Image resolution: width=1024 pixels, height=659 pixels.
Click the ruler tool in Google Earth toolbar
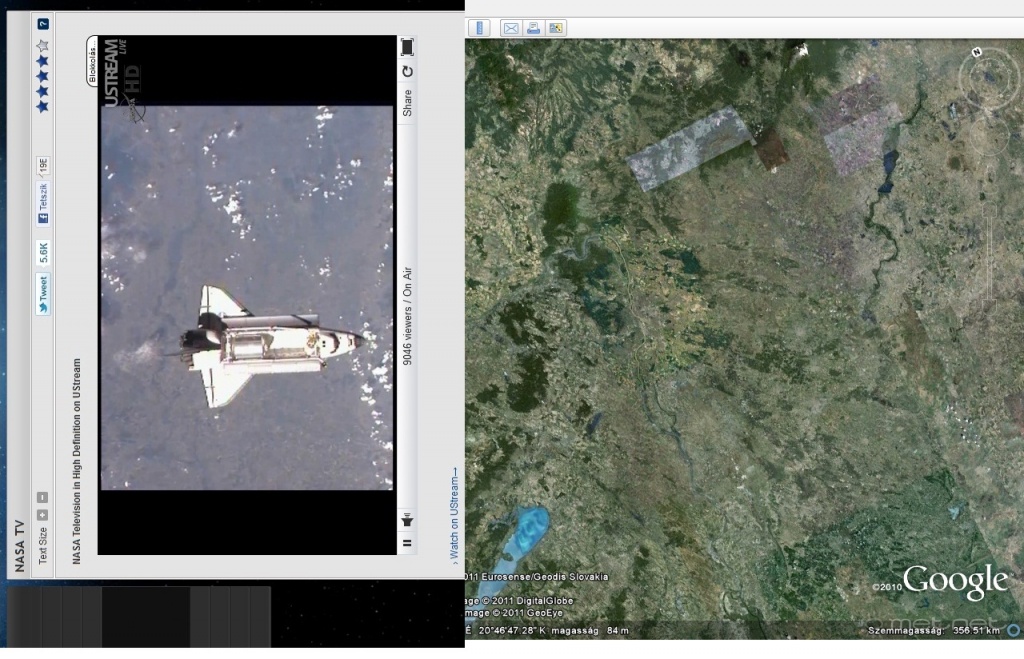(x=480, y=28)
